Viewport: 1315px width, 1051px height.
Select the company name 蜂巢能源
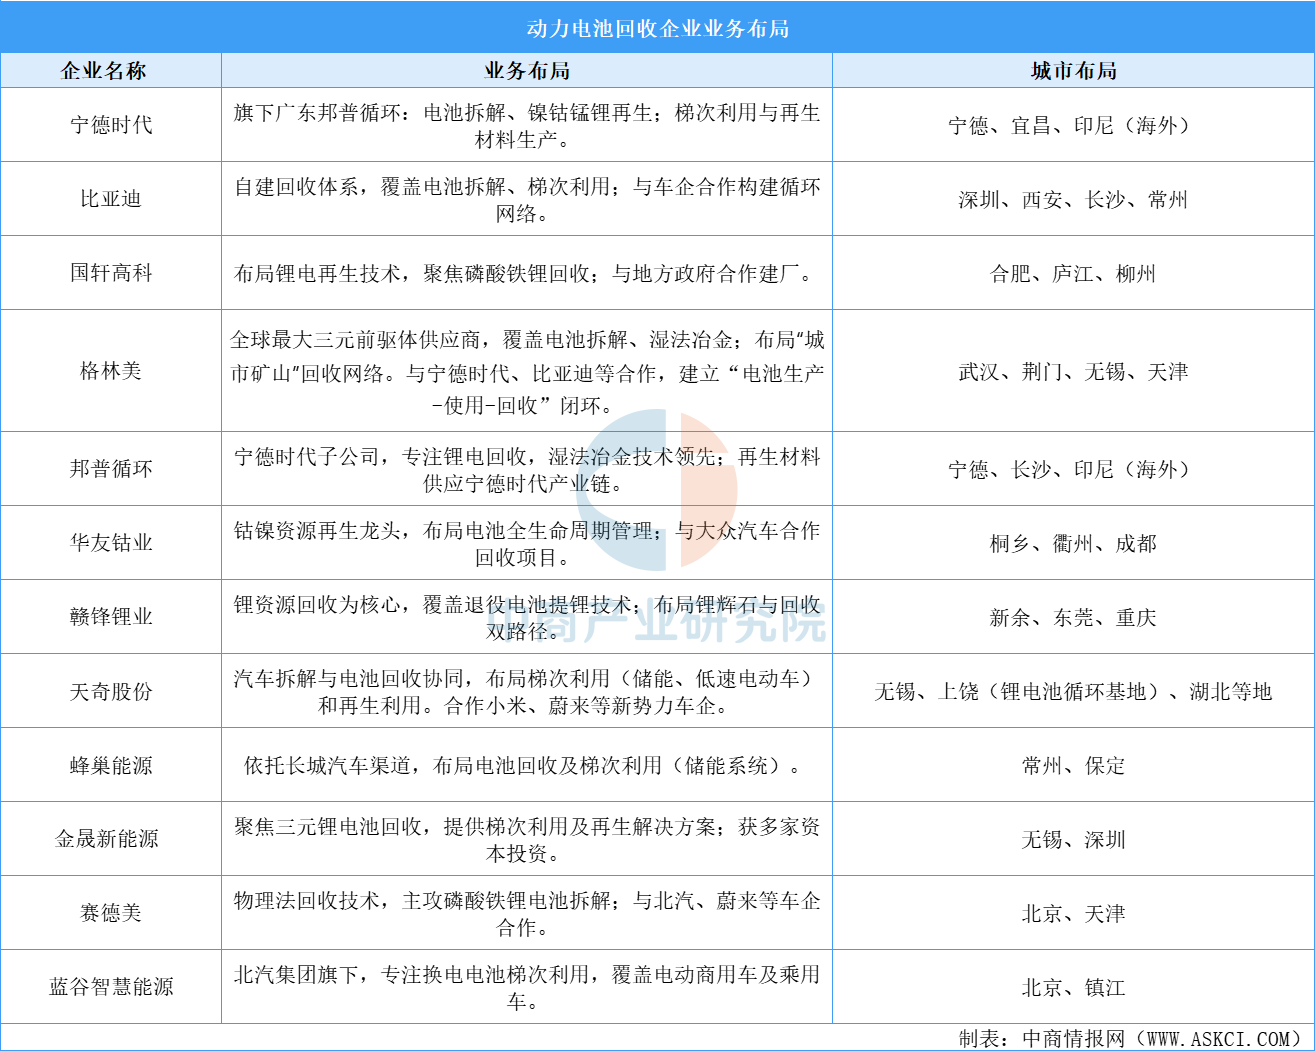(111, 765)
